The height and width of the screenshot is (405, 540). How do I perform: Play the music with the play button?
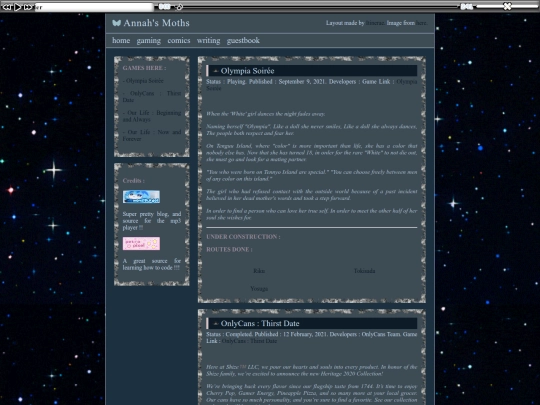coord(17,7)
